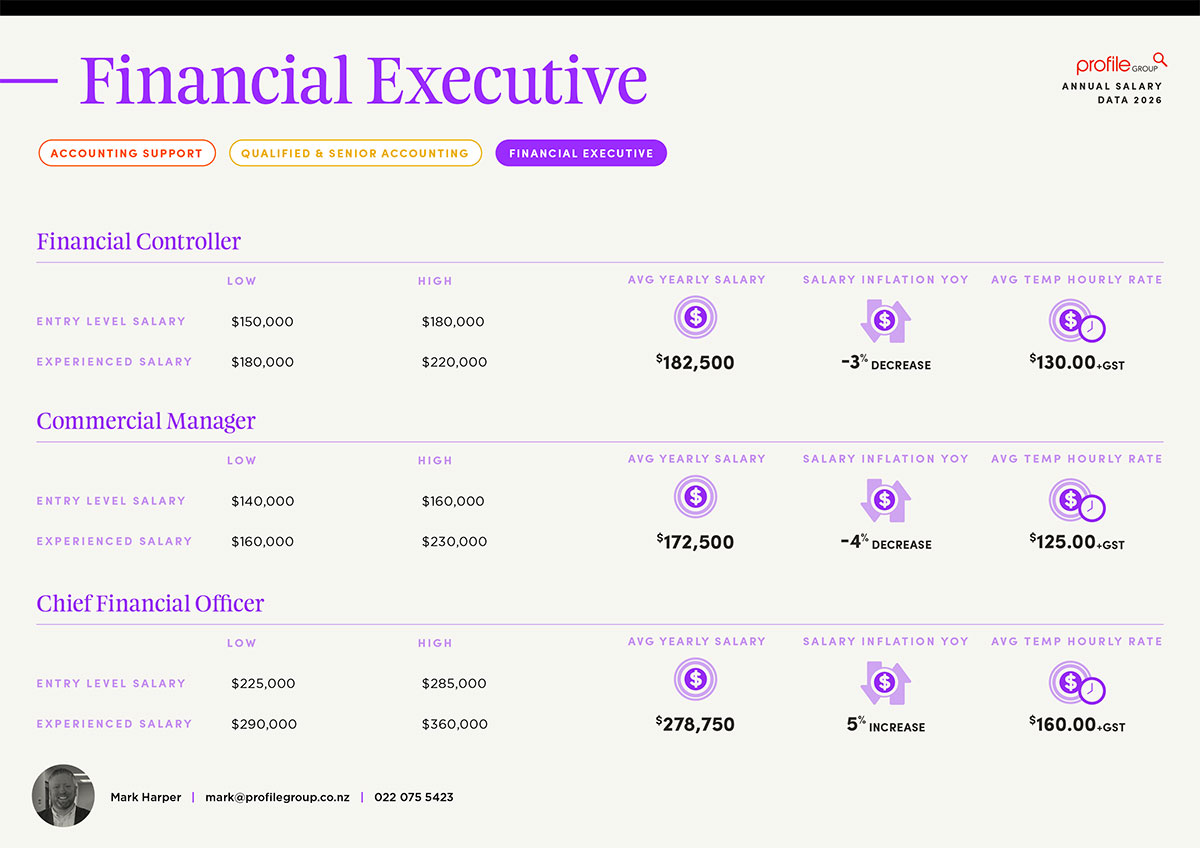Click the mark@profilegroup.co.nz email link
Viewport: 1200px width, 848px height.
point(277,797)
